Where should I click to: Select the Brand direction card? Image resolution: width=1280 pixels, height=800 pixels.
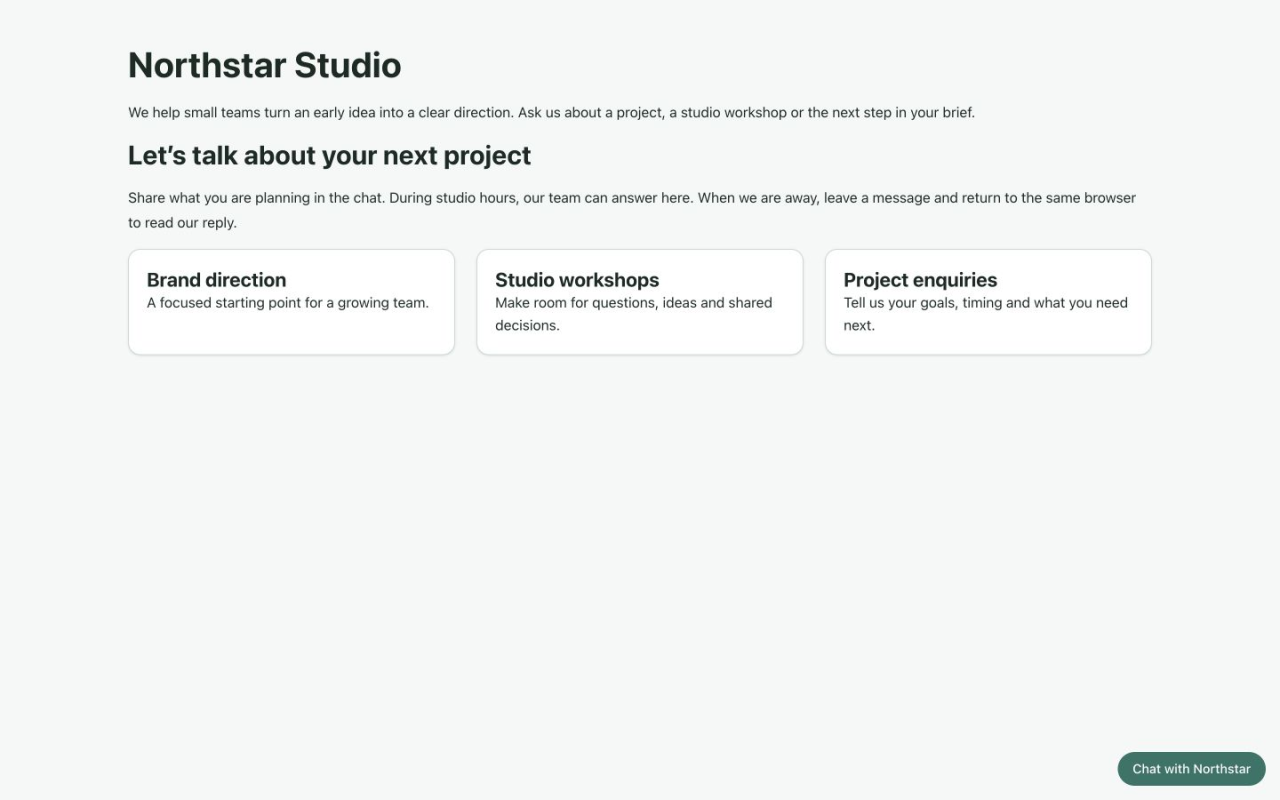291,302
